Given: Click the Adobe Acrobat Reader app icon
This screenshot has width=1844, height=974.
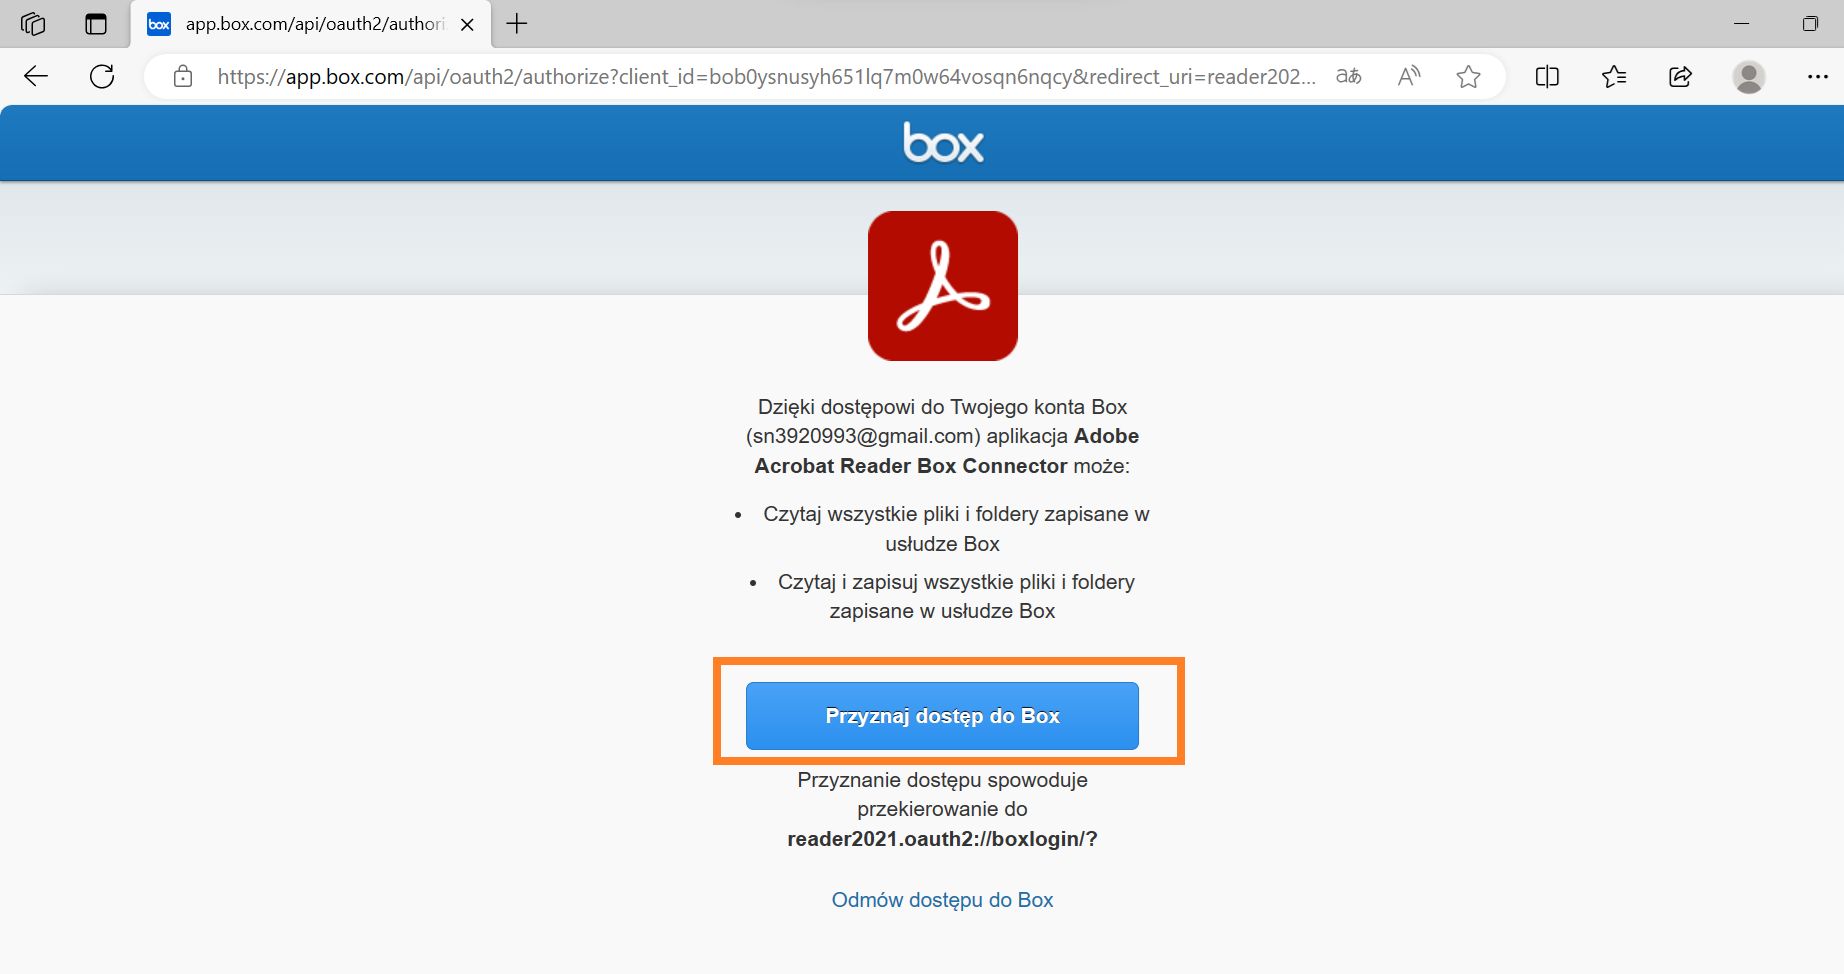Looking at the screenshot, I should coord(941,285).
